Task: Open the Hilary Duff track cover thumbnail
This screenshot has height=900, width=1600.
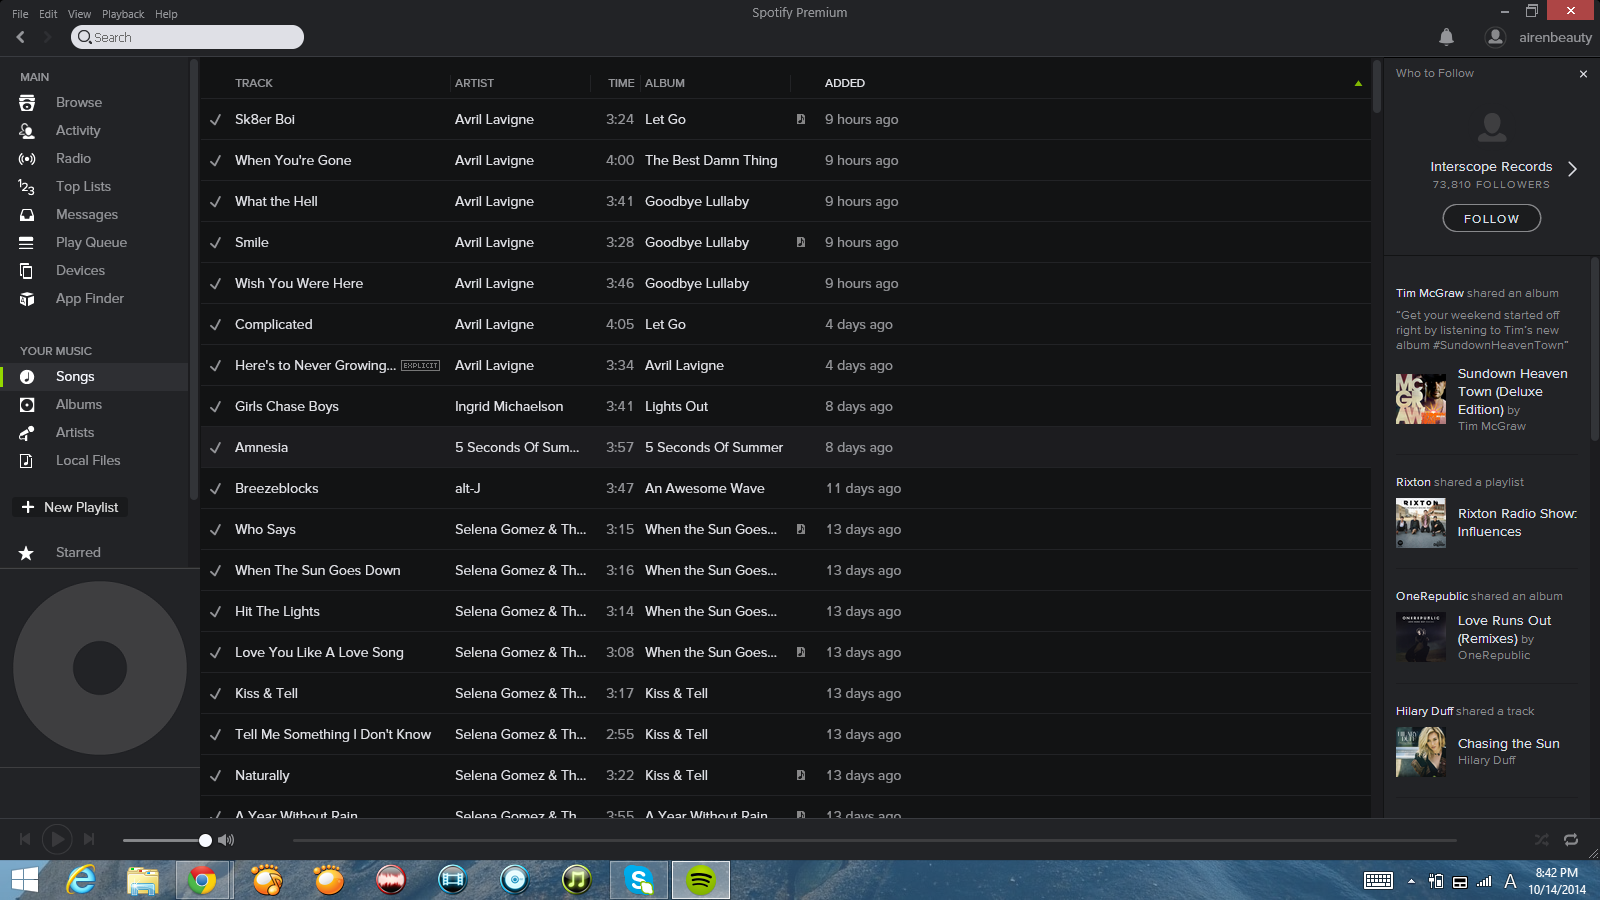Action: pyautogui.click(x=1421, y=752)
